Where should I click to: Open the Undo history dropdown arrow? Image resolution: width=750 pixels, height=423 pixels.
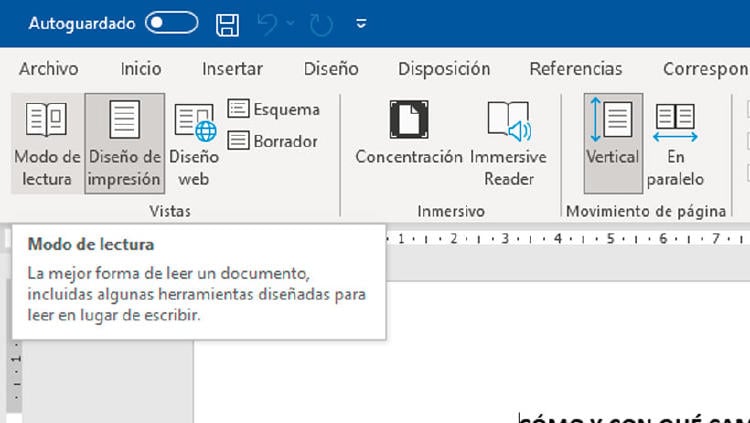tap(291, 23)
